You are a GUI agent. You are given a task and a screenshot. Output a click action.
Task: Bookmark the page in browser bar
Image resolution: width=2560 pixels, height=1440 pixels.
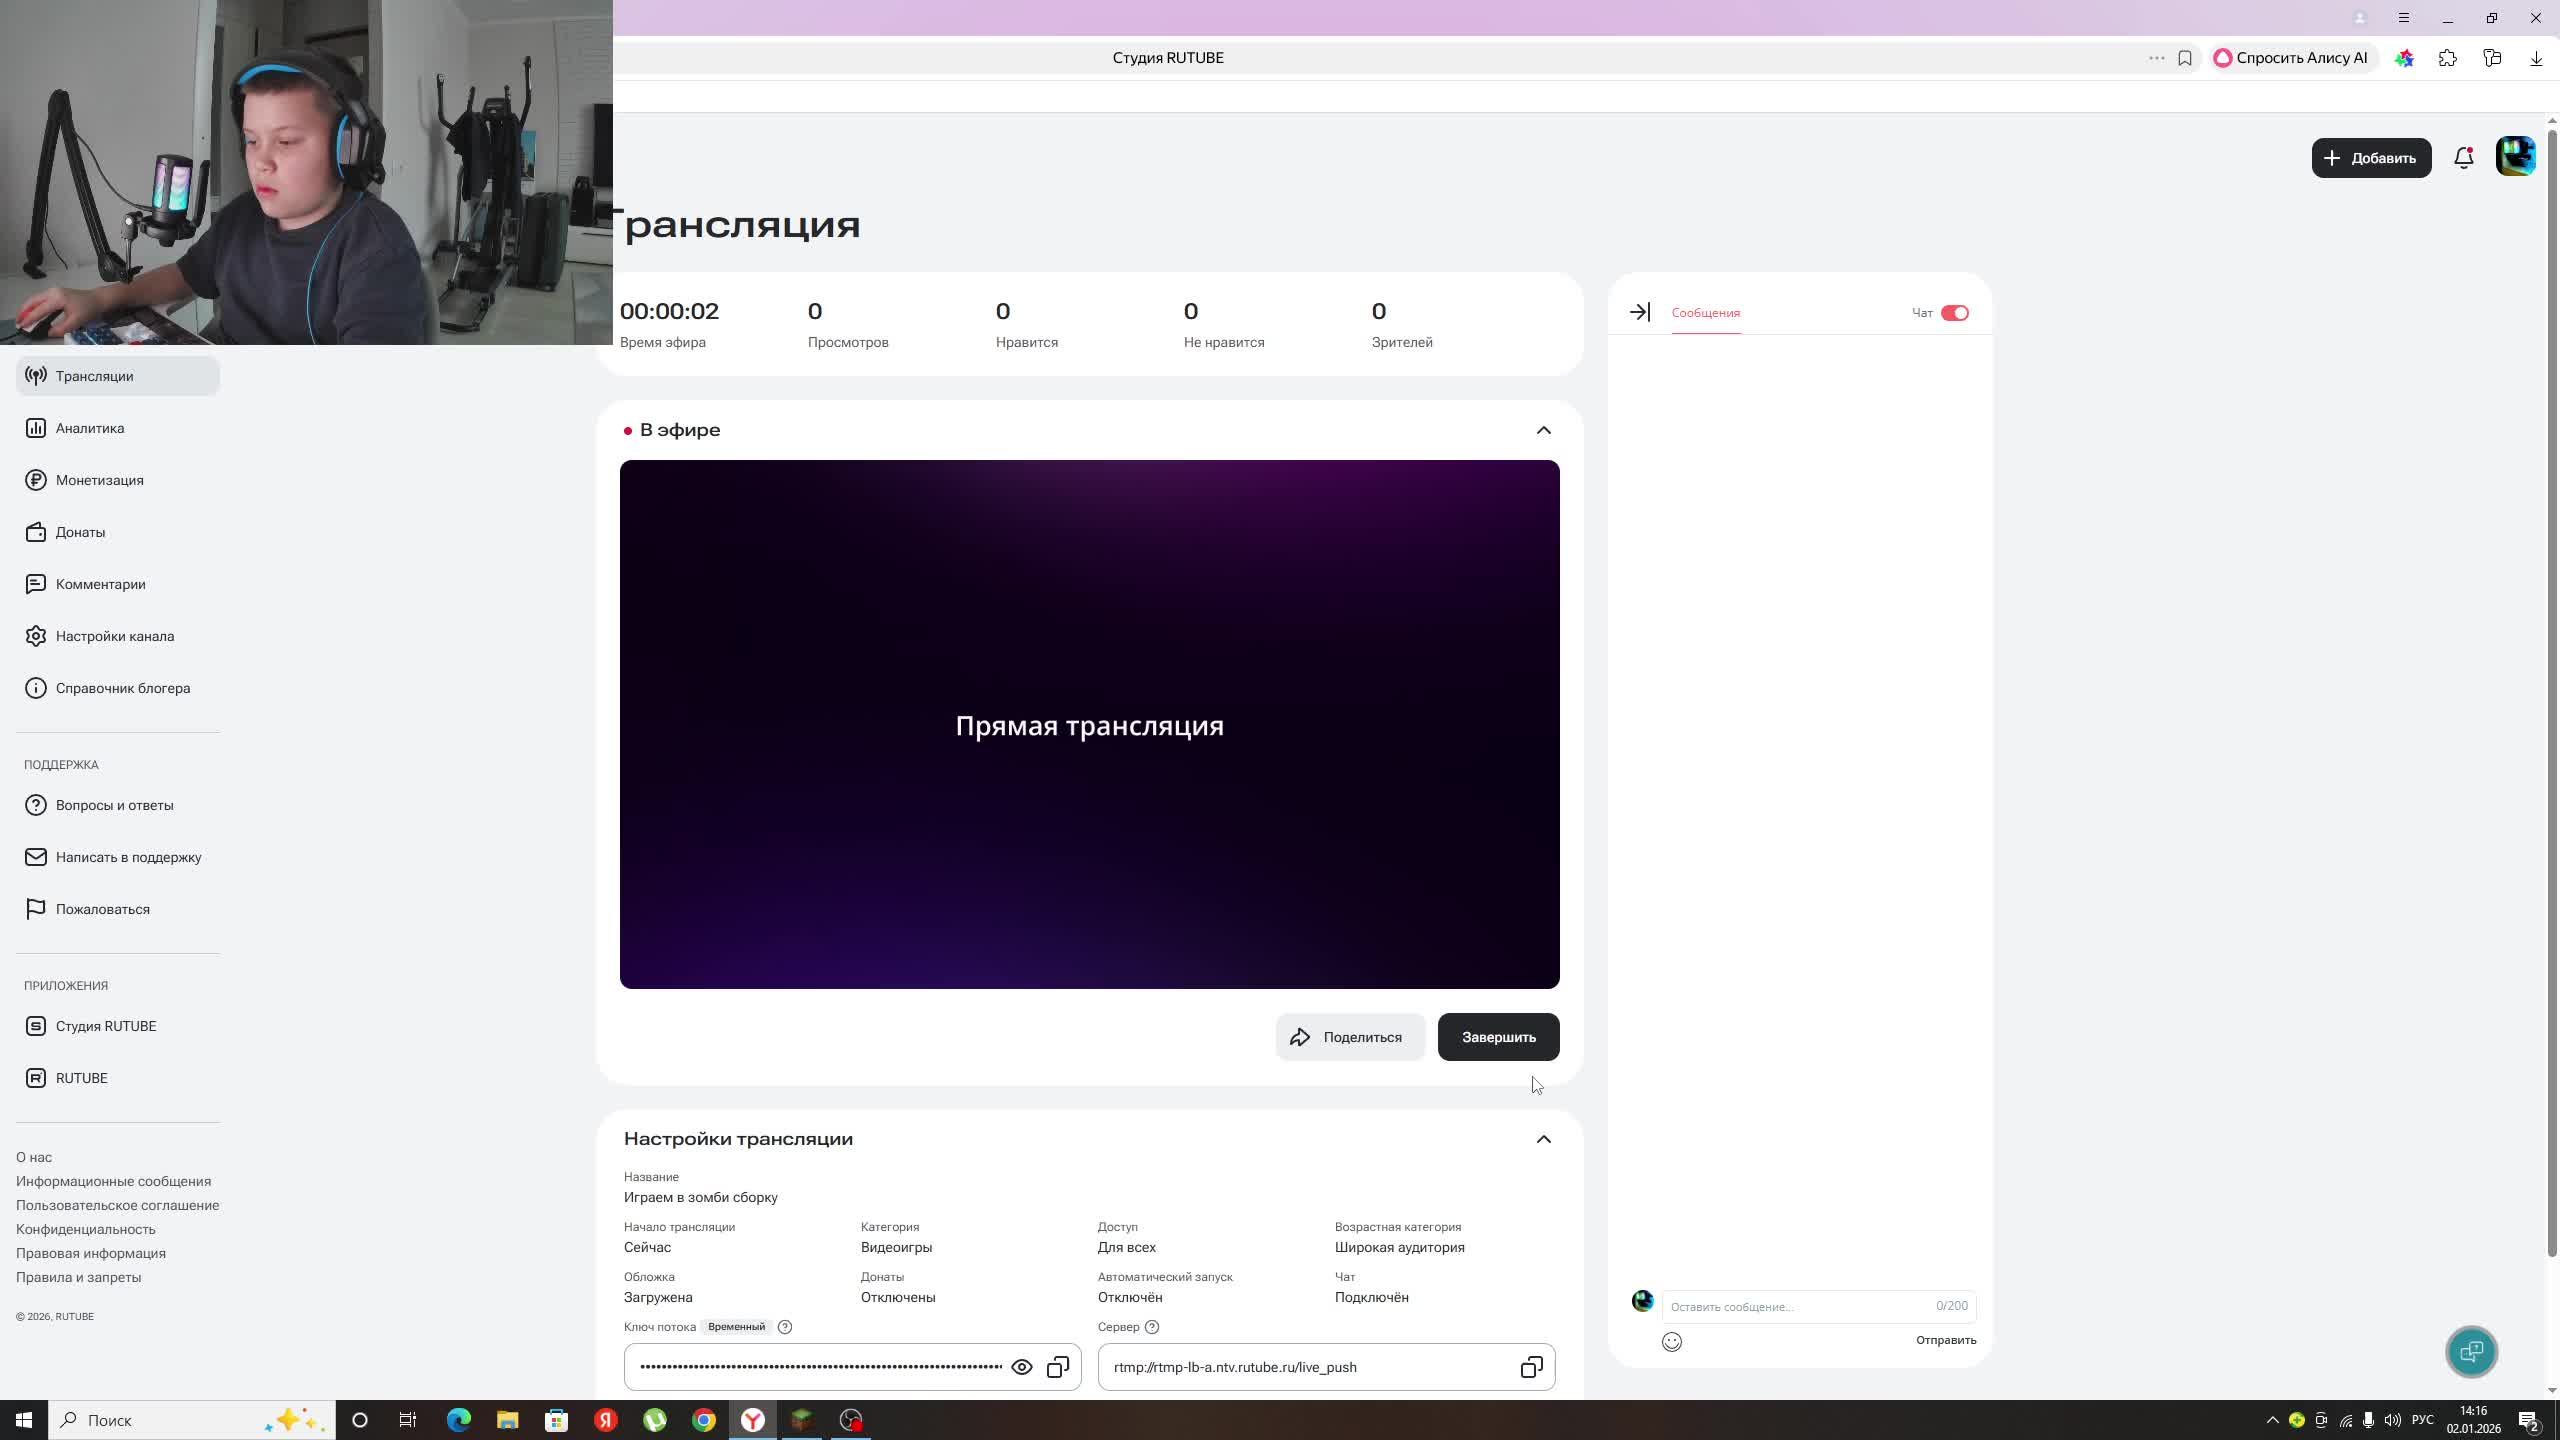(2185, 58)
